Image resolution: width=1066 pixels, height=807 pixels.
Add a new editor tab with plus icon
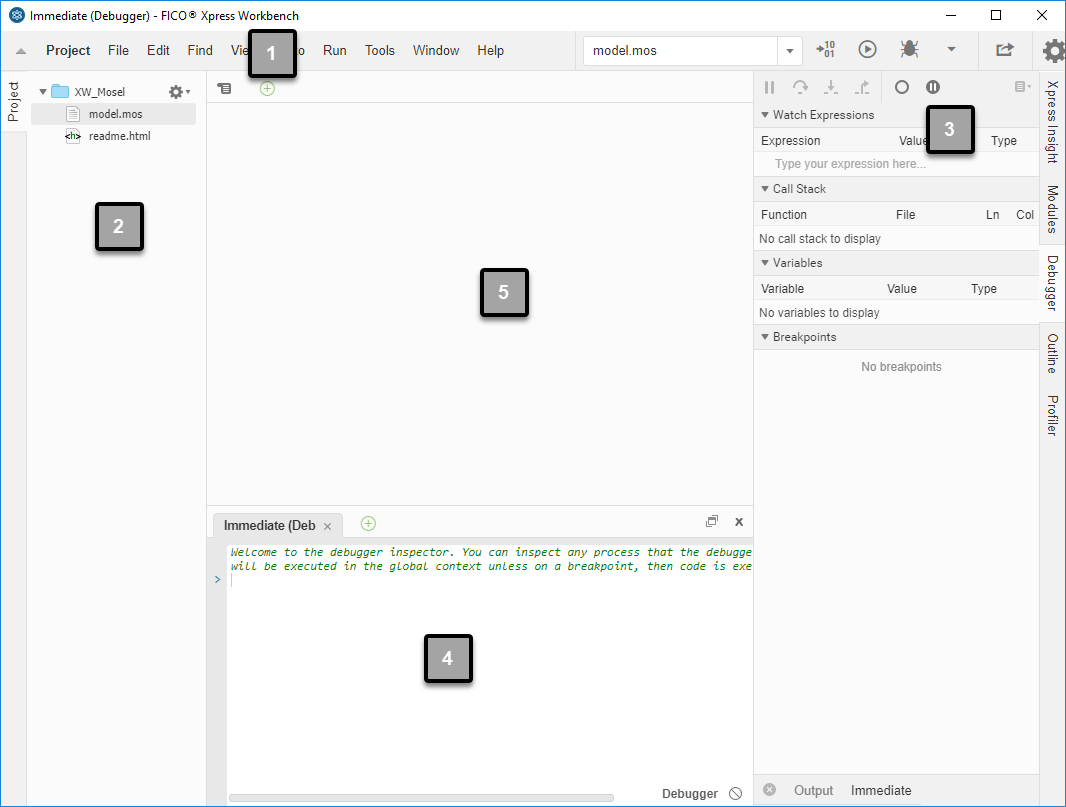[x=267, y=89]
